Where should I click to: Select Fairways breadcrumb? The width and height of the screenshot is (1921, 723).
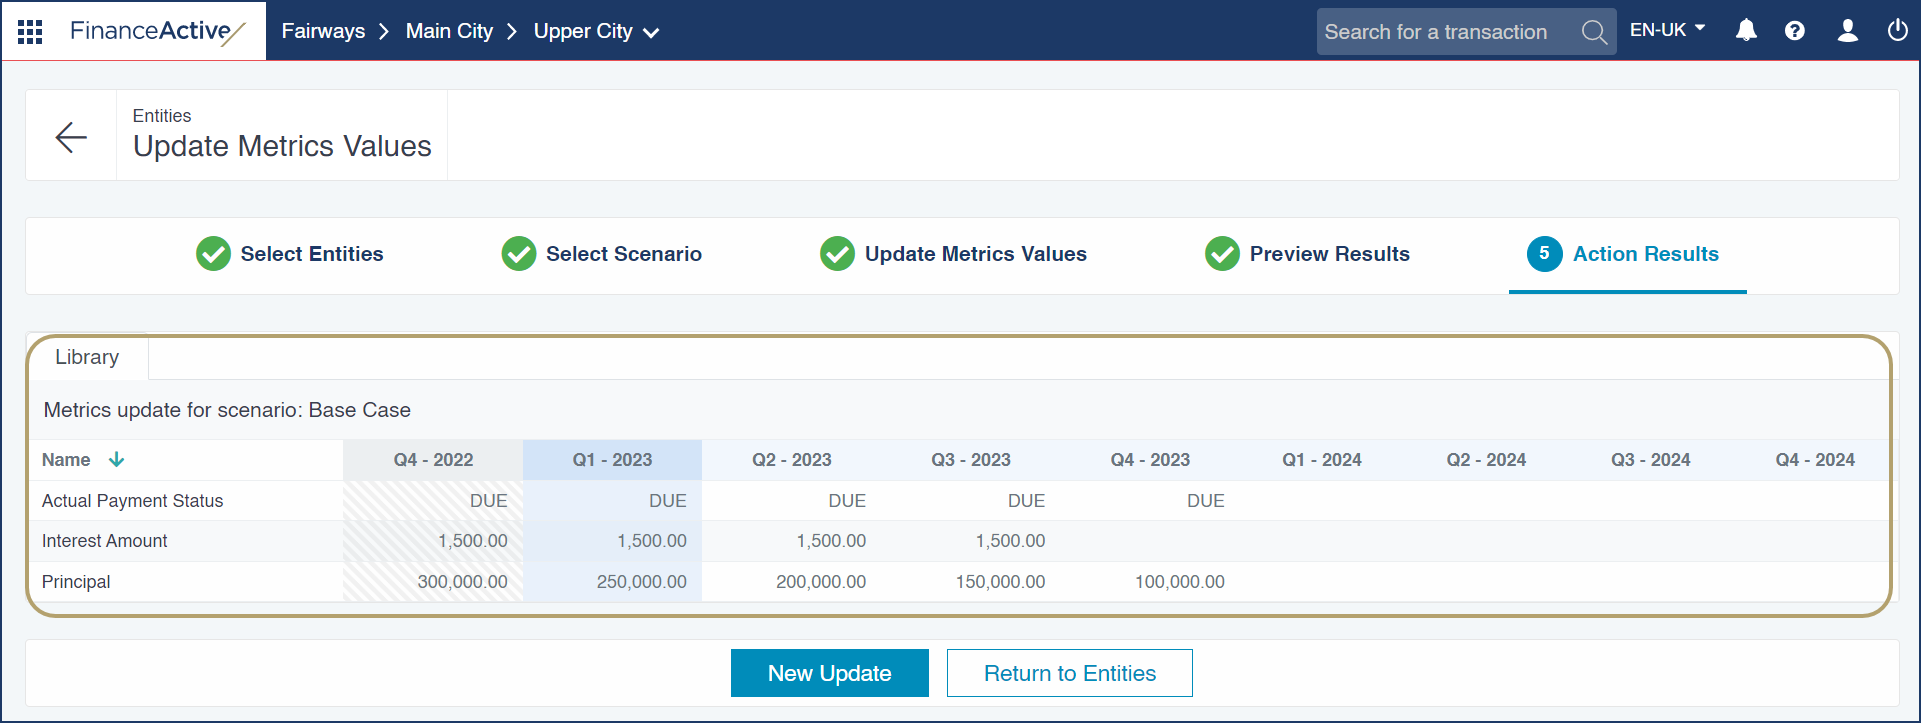(323, 32)
